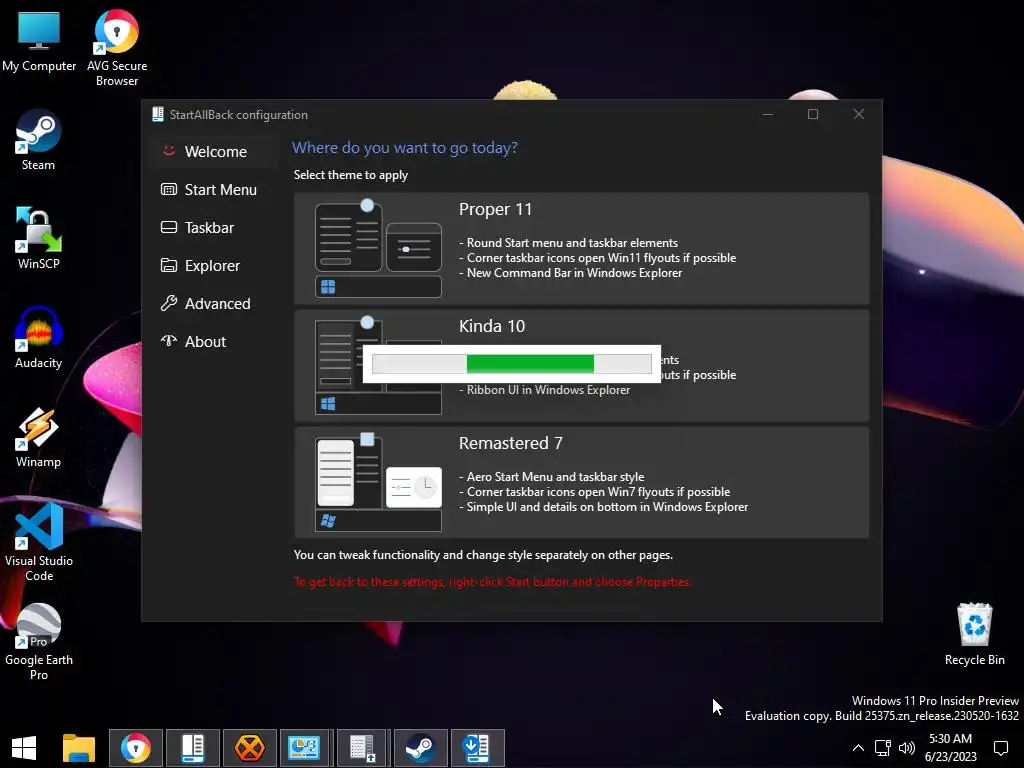Minimize the StartAllBack configuration window

(x=768, y=114)
